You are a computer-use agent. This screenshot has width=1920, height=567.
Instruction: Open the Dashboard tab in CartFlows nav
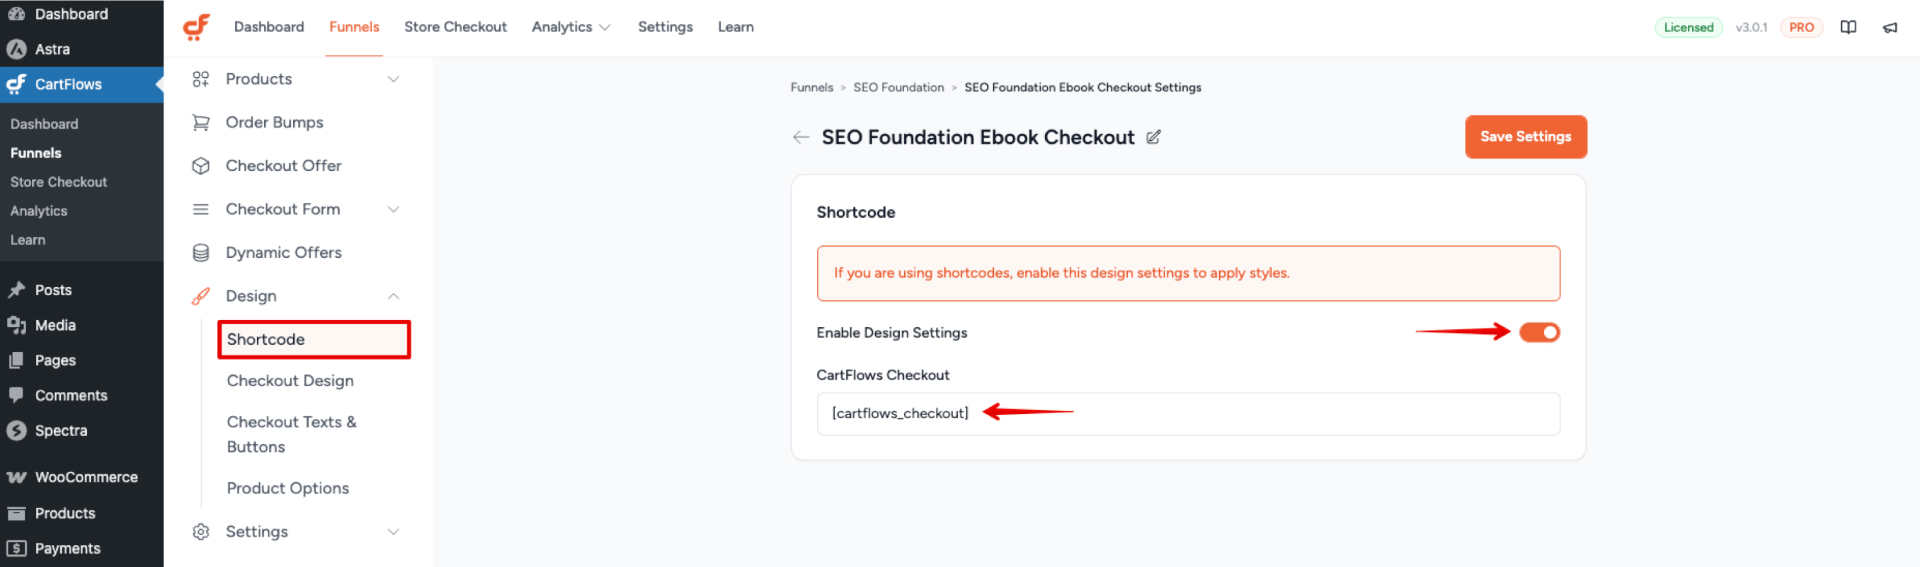(x=269, y=27)
